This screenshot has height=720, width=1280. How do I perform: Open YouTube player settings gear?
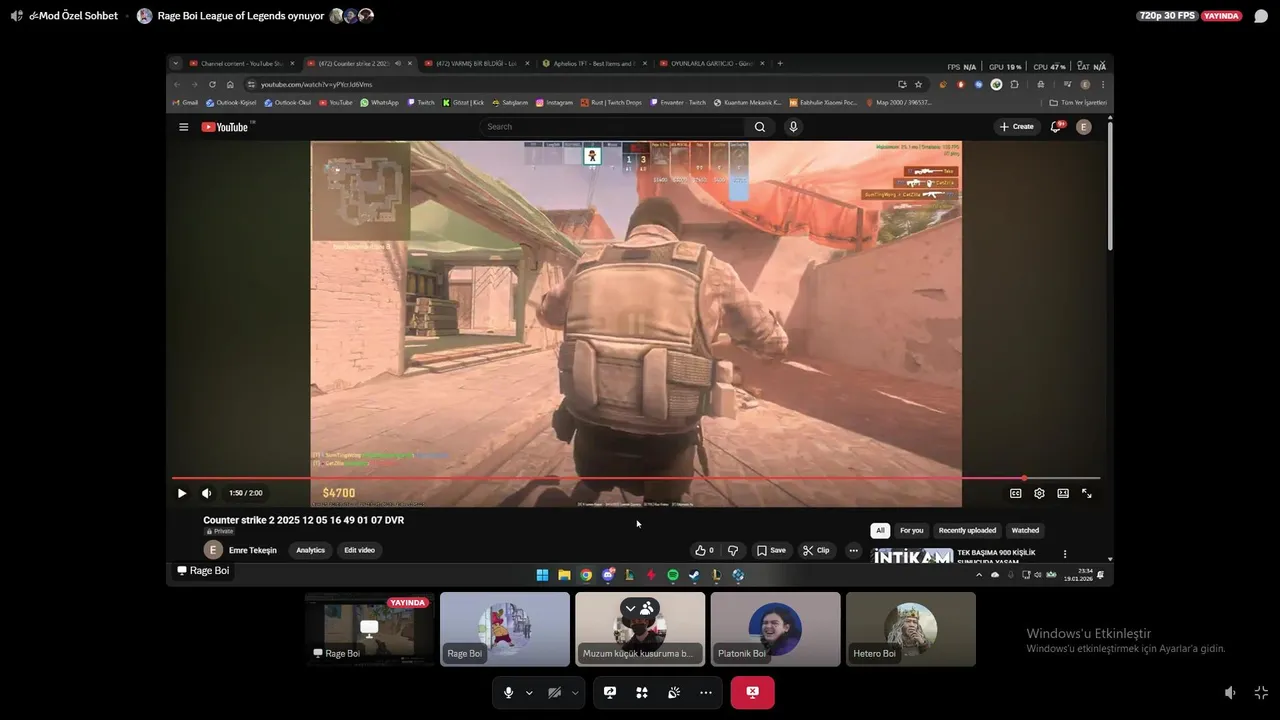1039,493
